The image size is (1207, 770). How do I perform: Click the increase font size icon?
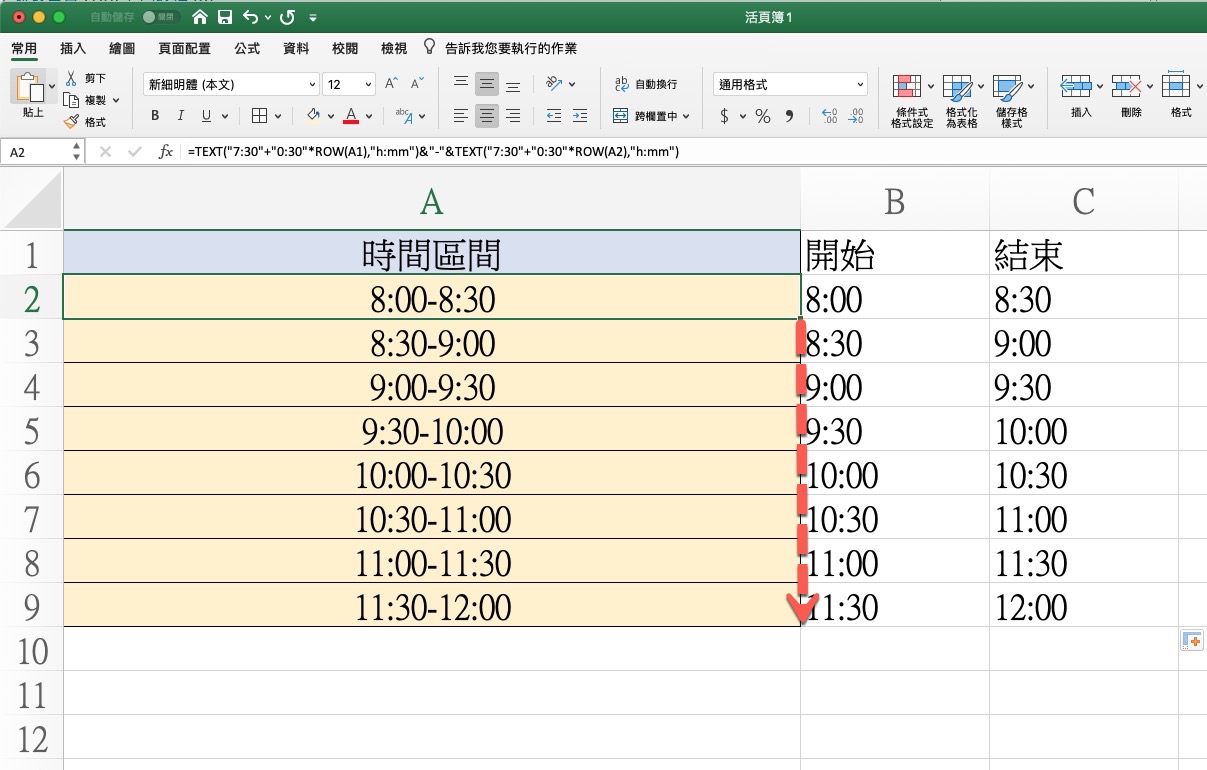[x=392, y=84]
